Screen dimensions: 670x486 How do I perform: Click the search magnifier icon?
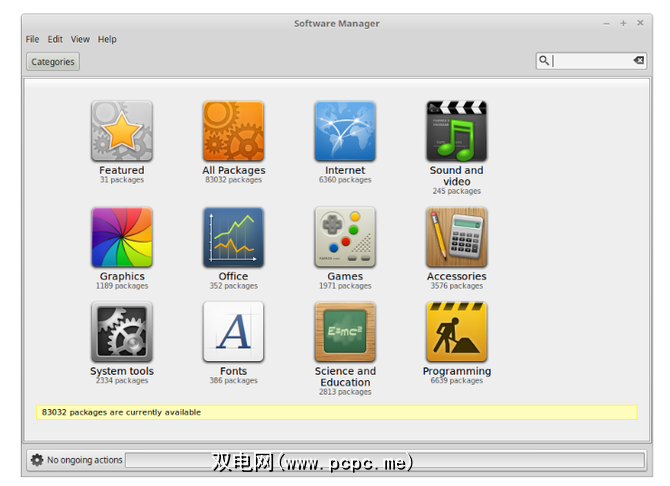[x=544, y=60]
